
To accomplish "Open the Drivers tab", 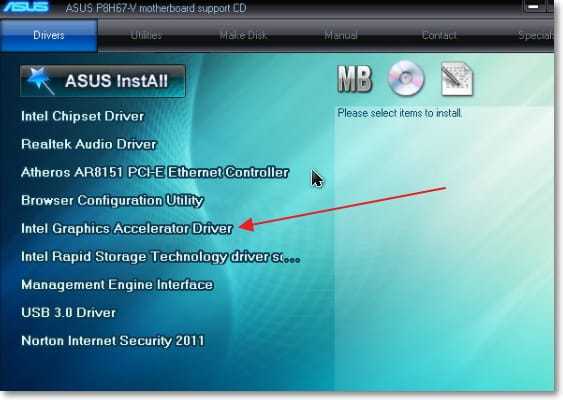I will [48, 35].
